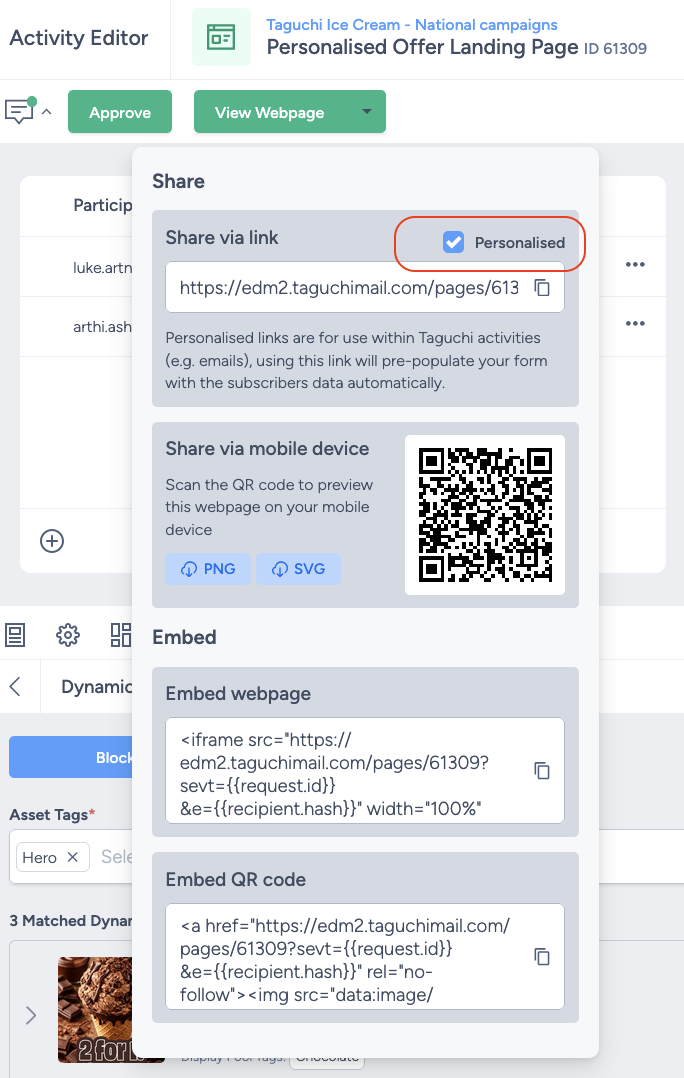The image size is (684, 1078).
Task: Copy the Embed QR code snippet
Action: pyautogui.click(x=542, y=956)
